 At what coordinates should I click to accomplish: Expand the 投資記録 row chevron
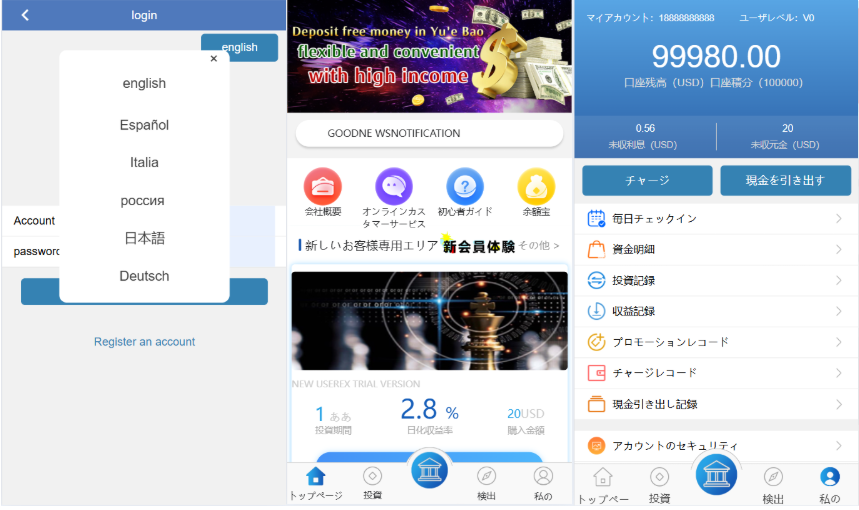pyautogui.click(x=838, y=280)
